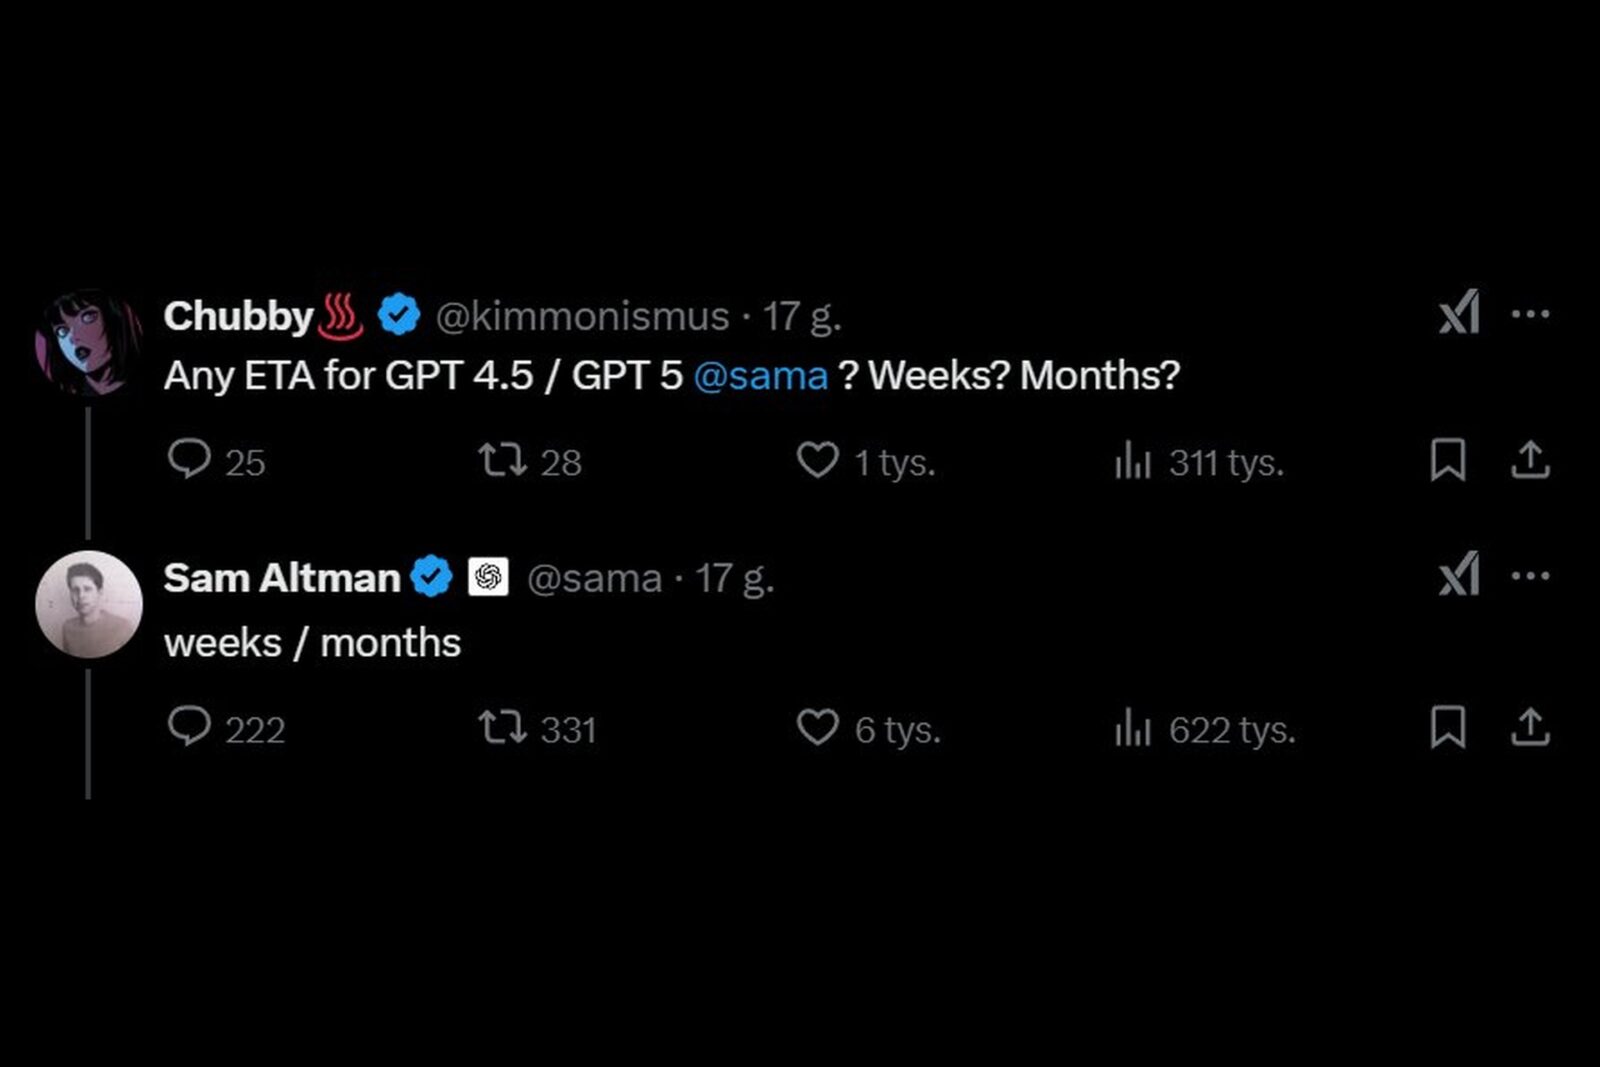Viewport: 1600px width, 1067px height.
Task: Like Chubby's tweet
Action: point(817,460)
